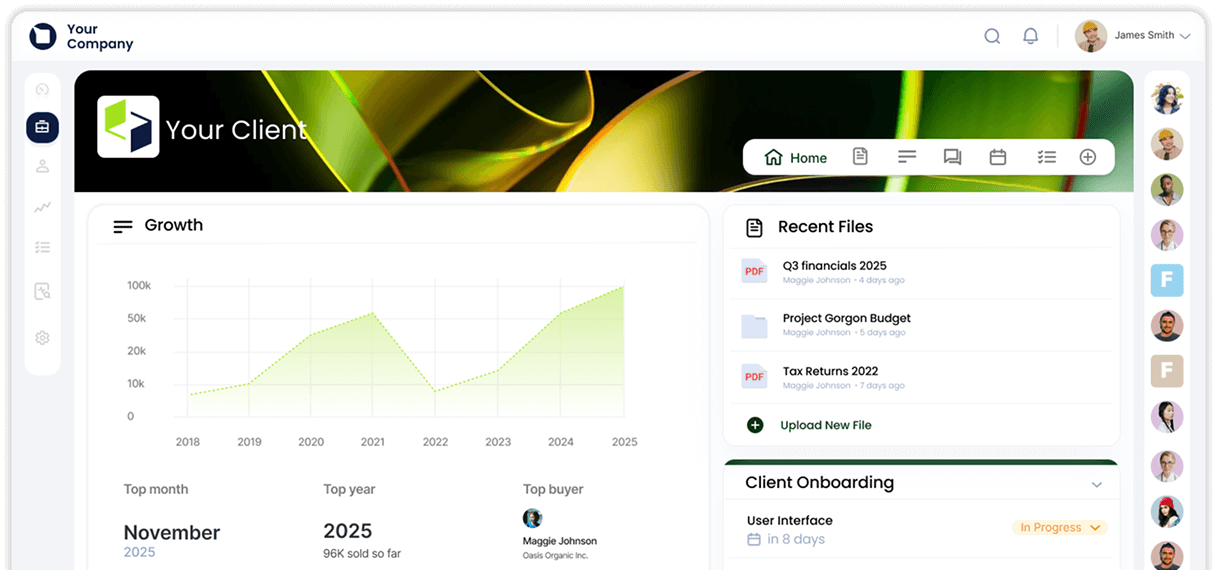Click the beige F contact tile
1218x570 pixels.
[1167, 371]
